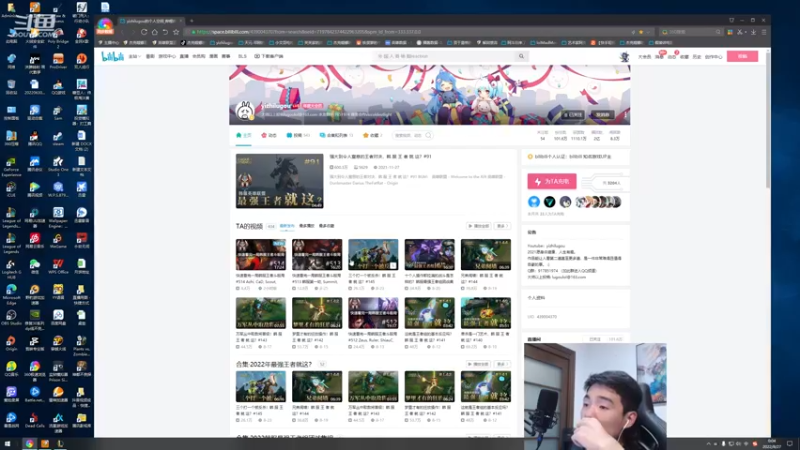Click the magnifier in bilibili search box
This screenshot has width=800, height=450.
[x=521, y=56]
